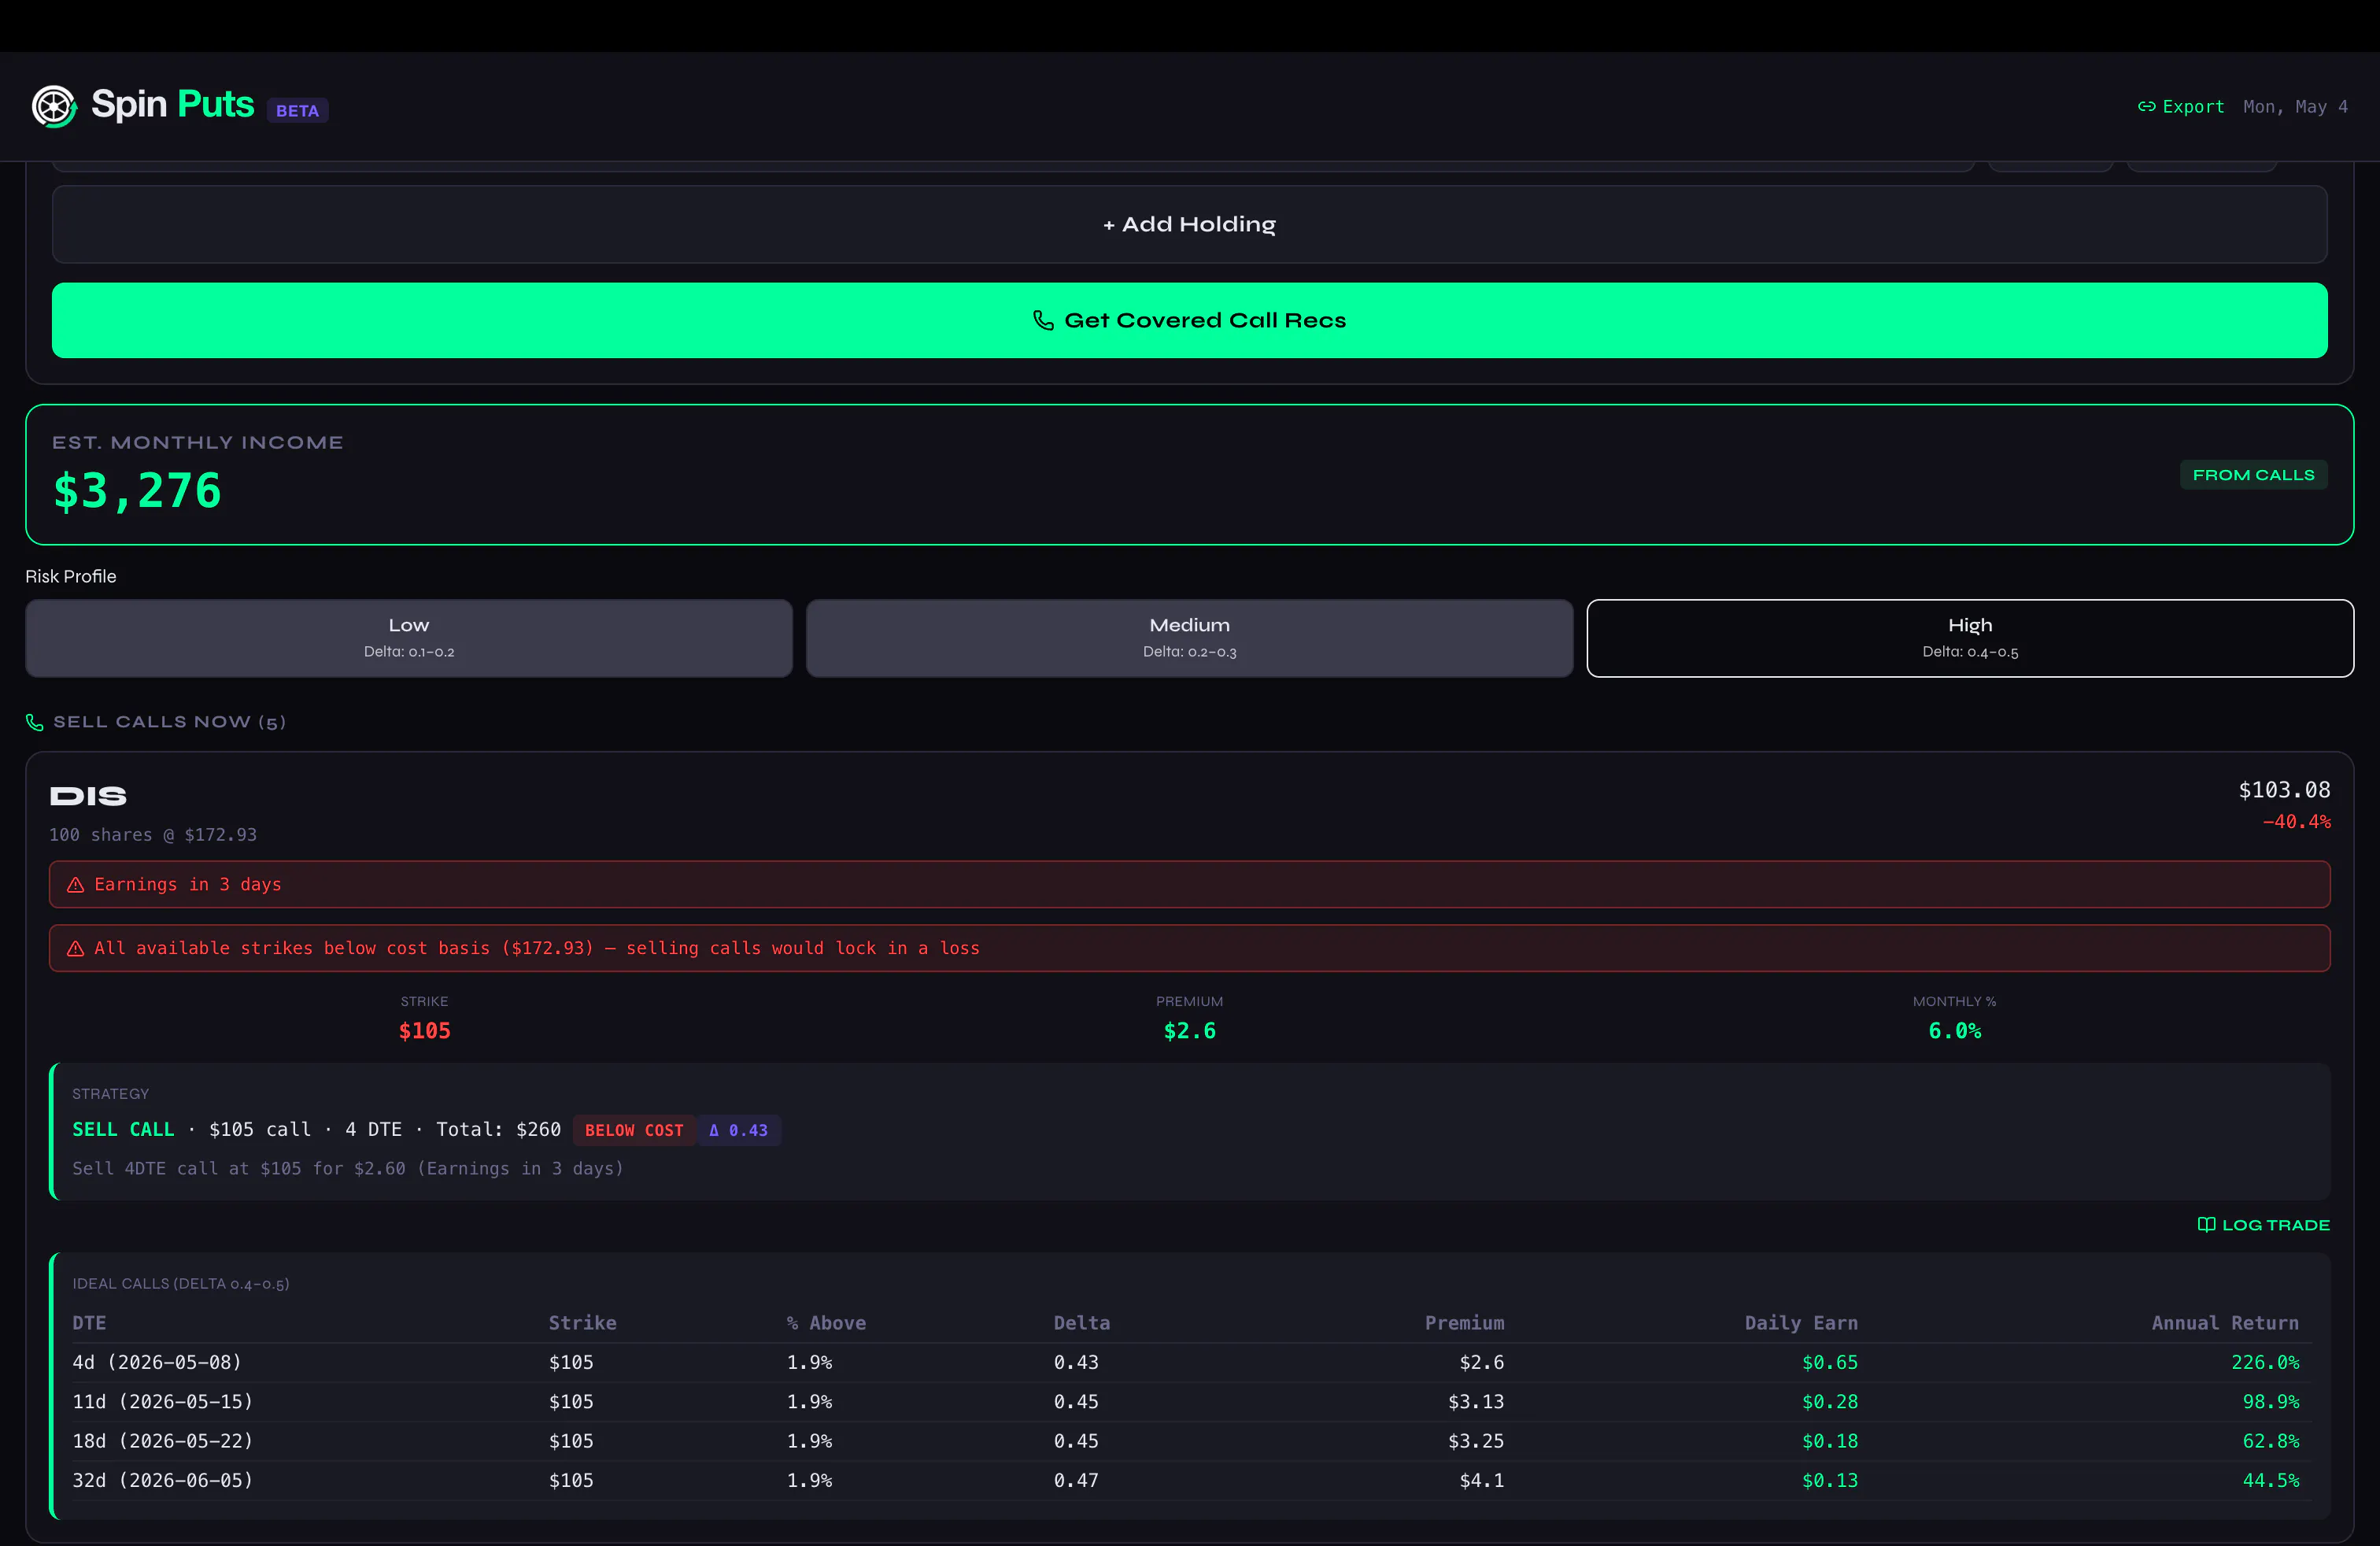Click the Spin Puts wheel logo icon
2380x1546 pixels.
[54, 106]
